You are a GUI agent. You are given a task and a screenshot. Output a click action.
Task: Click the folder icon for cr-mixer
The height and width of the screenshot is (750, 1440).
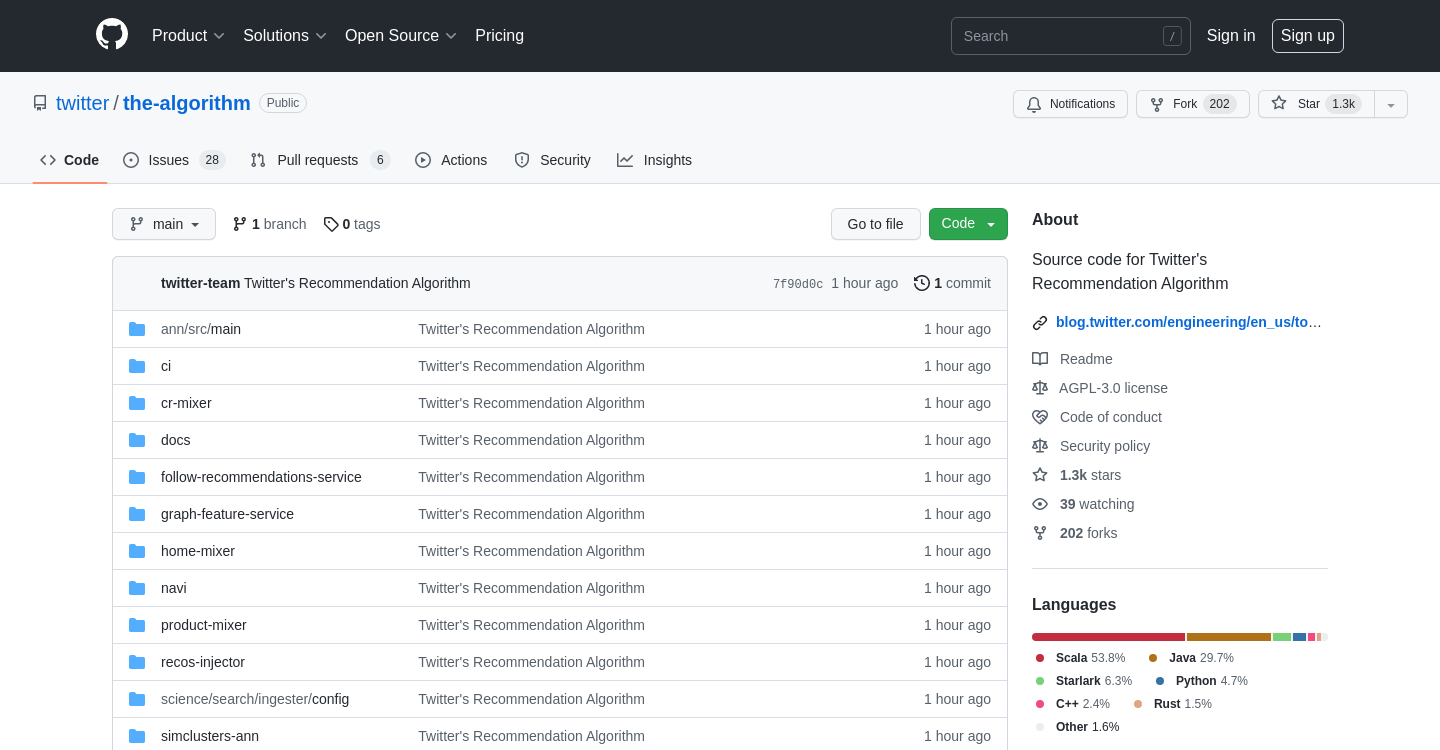pos(137,403)
